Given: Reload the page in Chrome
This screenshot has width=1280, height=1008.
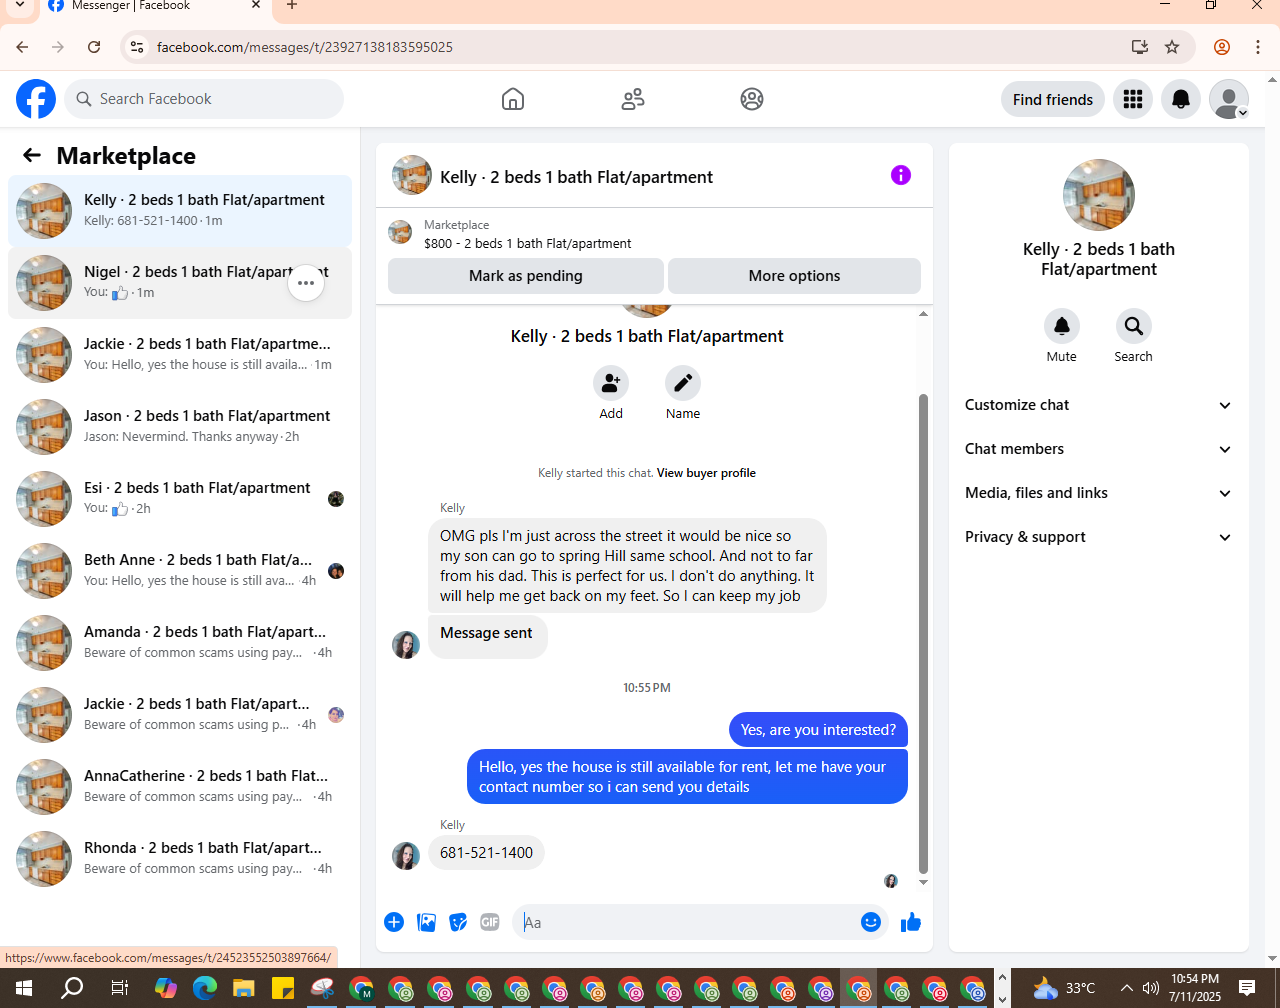Looking at the screenshot, I should [94, 47].
